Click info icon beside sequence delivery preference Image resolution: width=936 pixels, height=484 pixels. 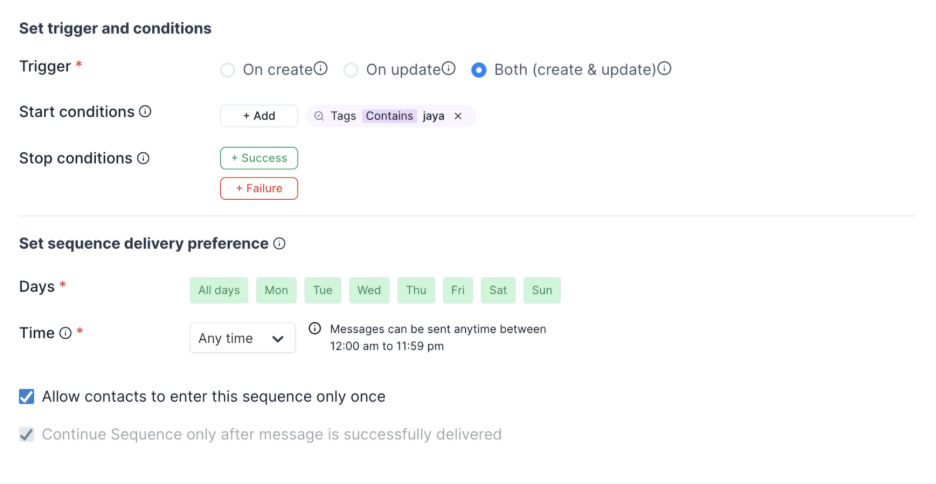279,243
